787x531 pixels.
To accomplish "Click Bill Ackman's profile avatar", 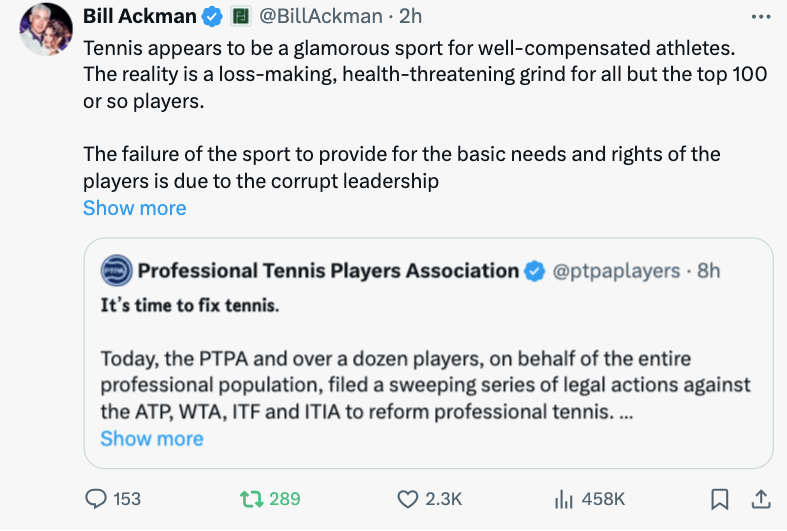I will coord(45,28).
